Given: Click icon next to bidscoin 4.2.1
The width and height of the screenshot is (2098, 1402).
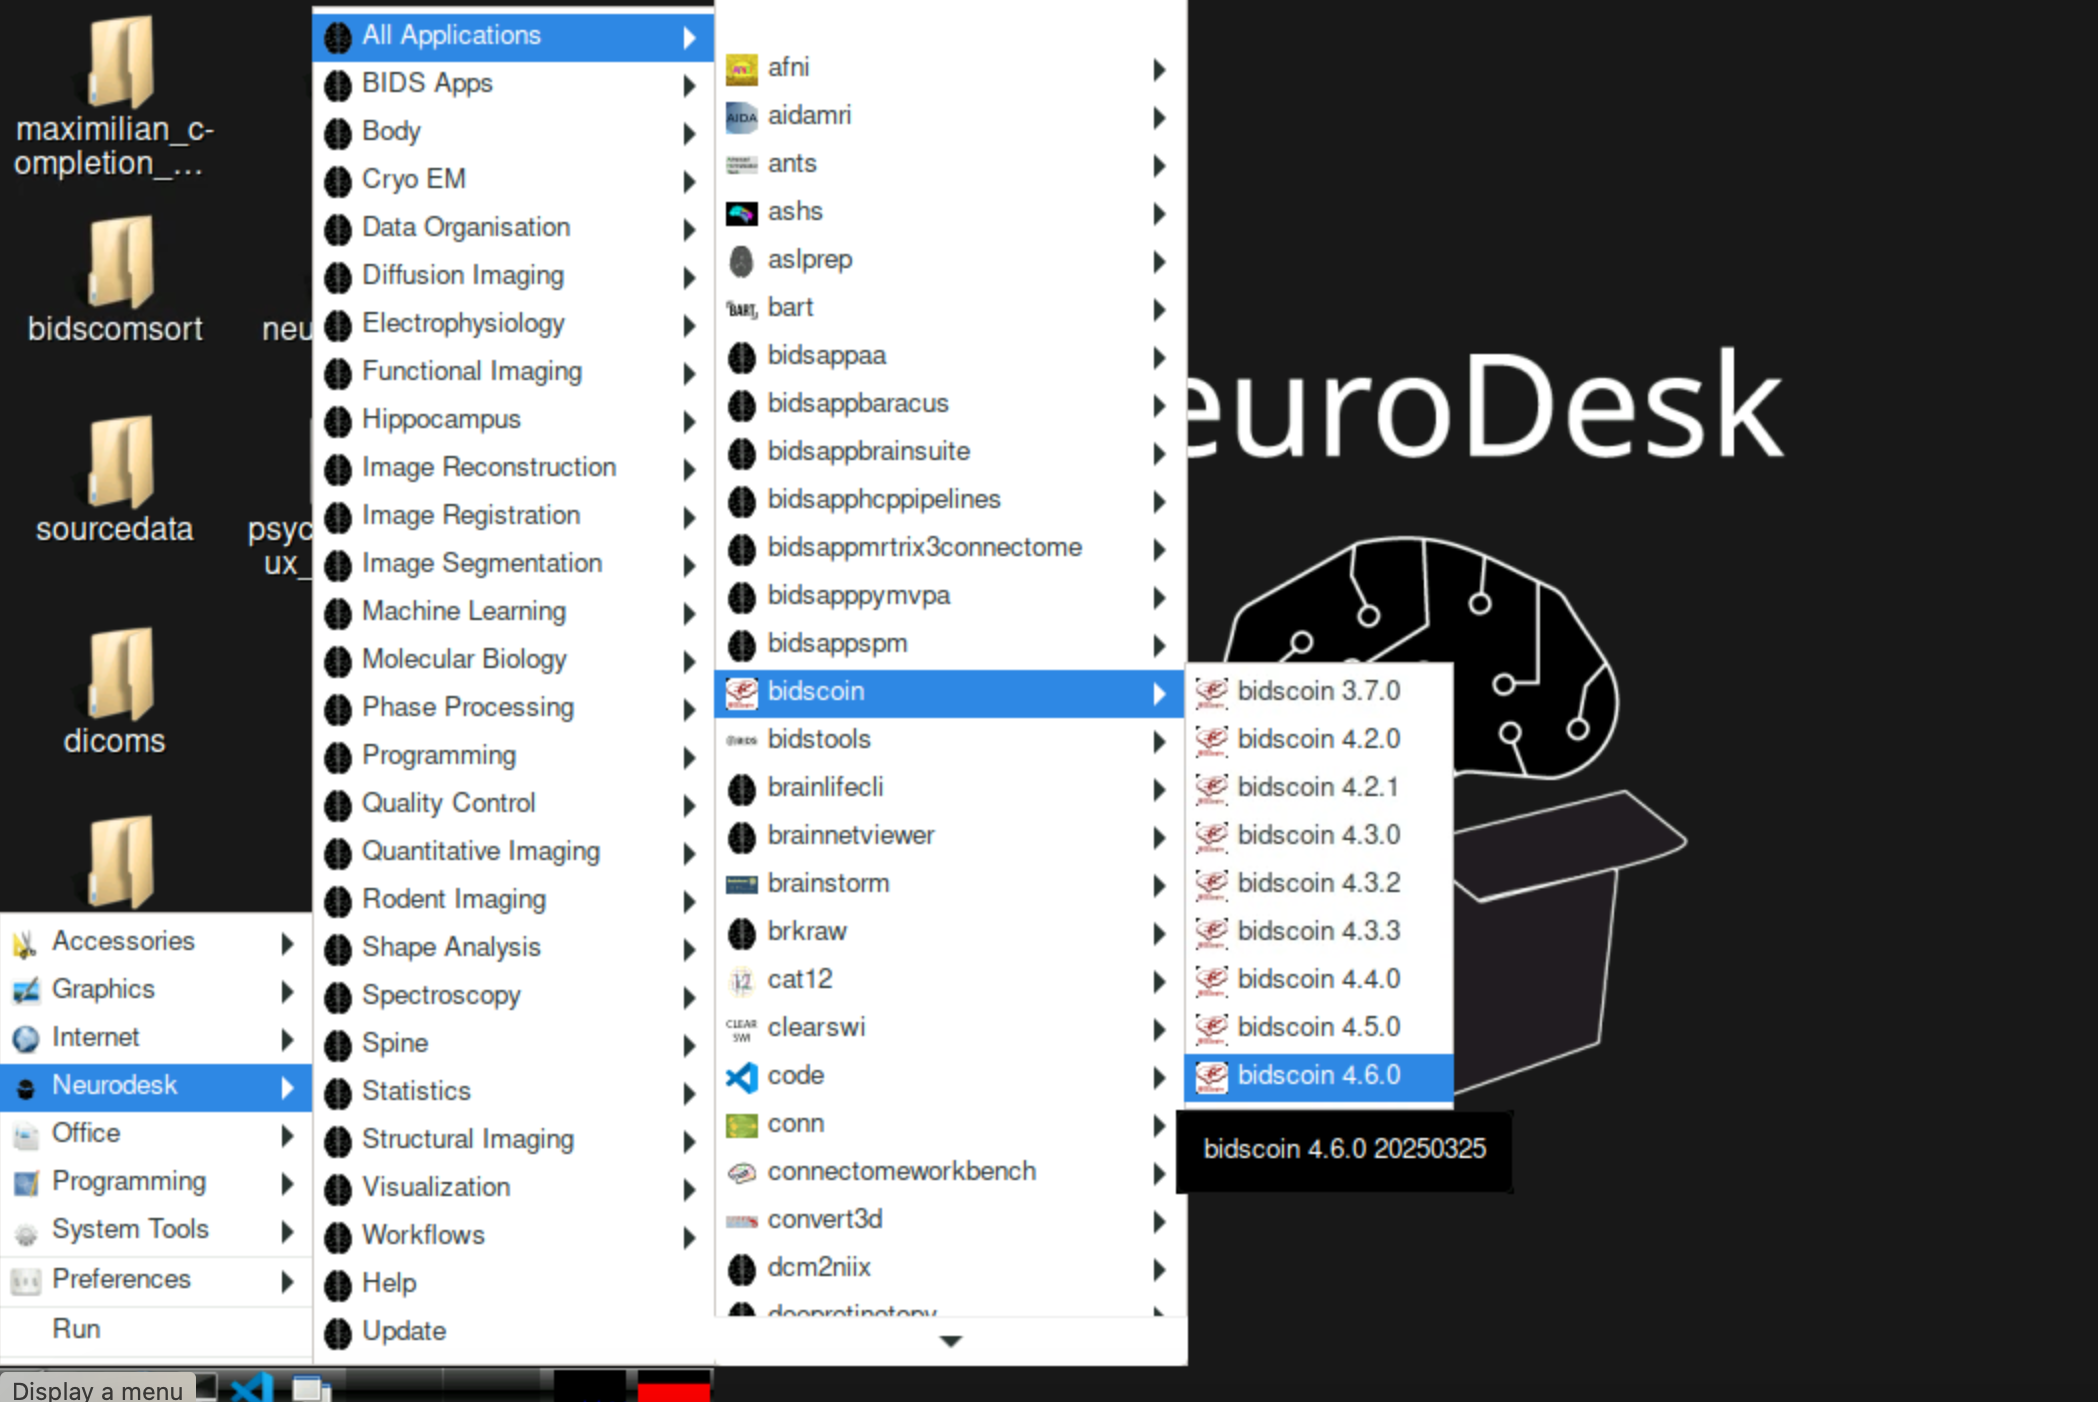Looking at the screenshot, I should [x=1211, y=788].
